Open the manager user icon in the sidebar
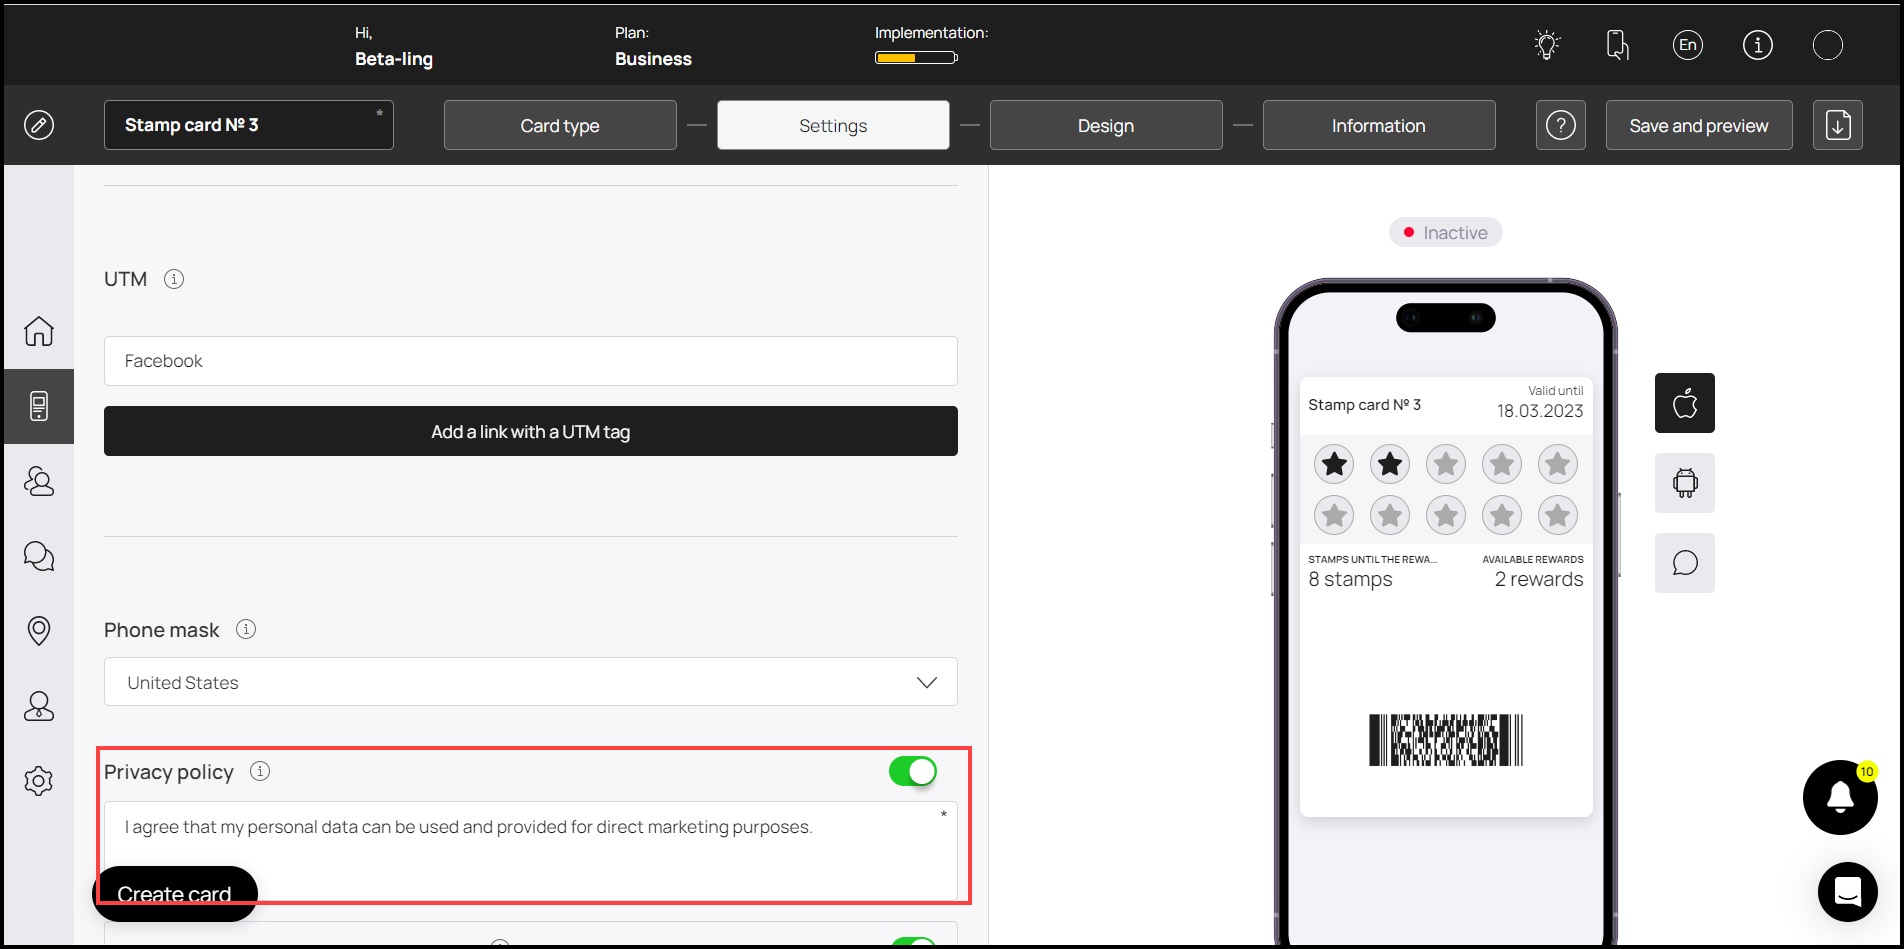This screenshot has height=949, width=1904. point(39,706)
